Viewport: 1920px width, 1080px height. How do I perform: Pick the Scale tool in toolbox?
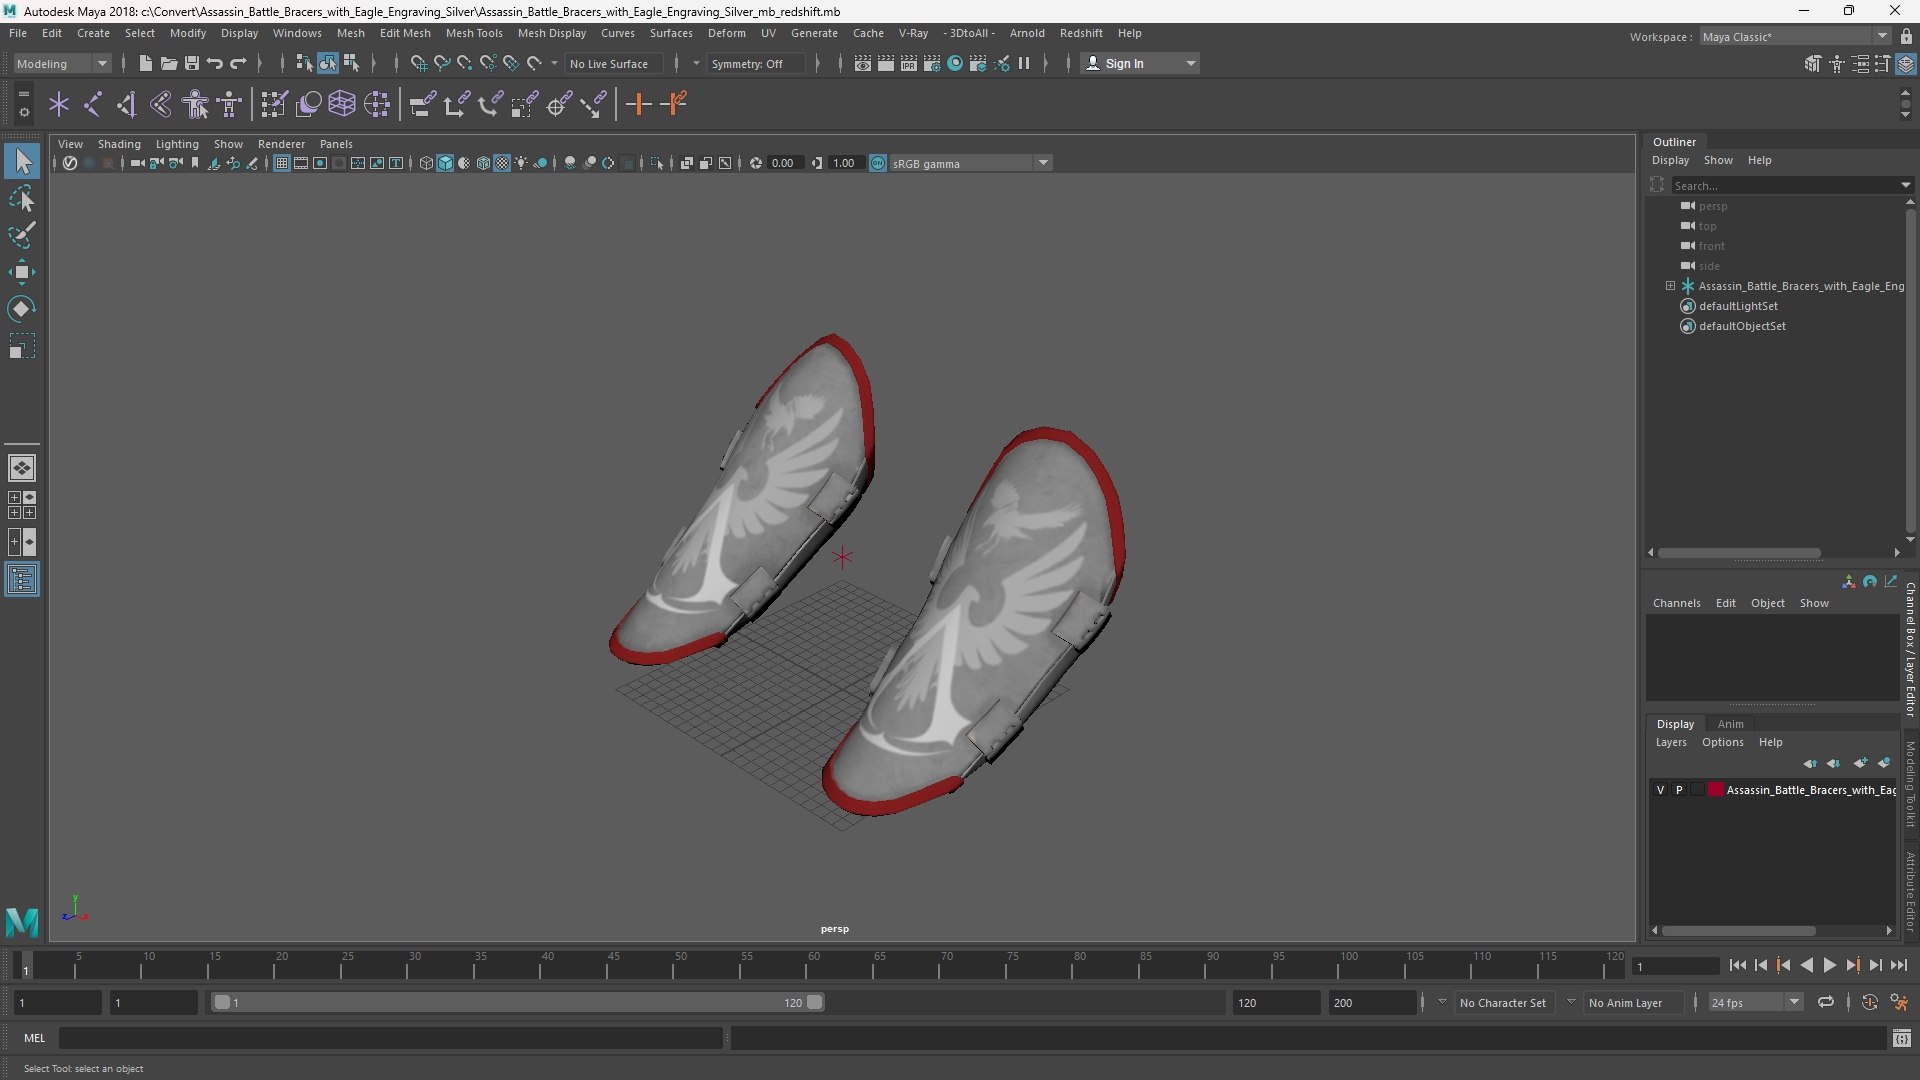(22, 346)
